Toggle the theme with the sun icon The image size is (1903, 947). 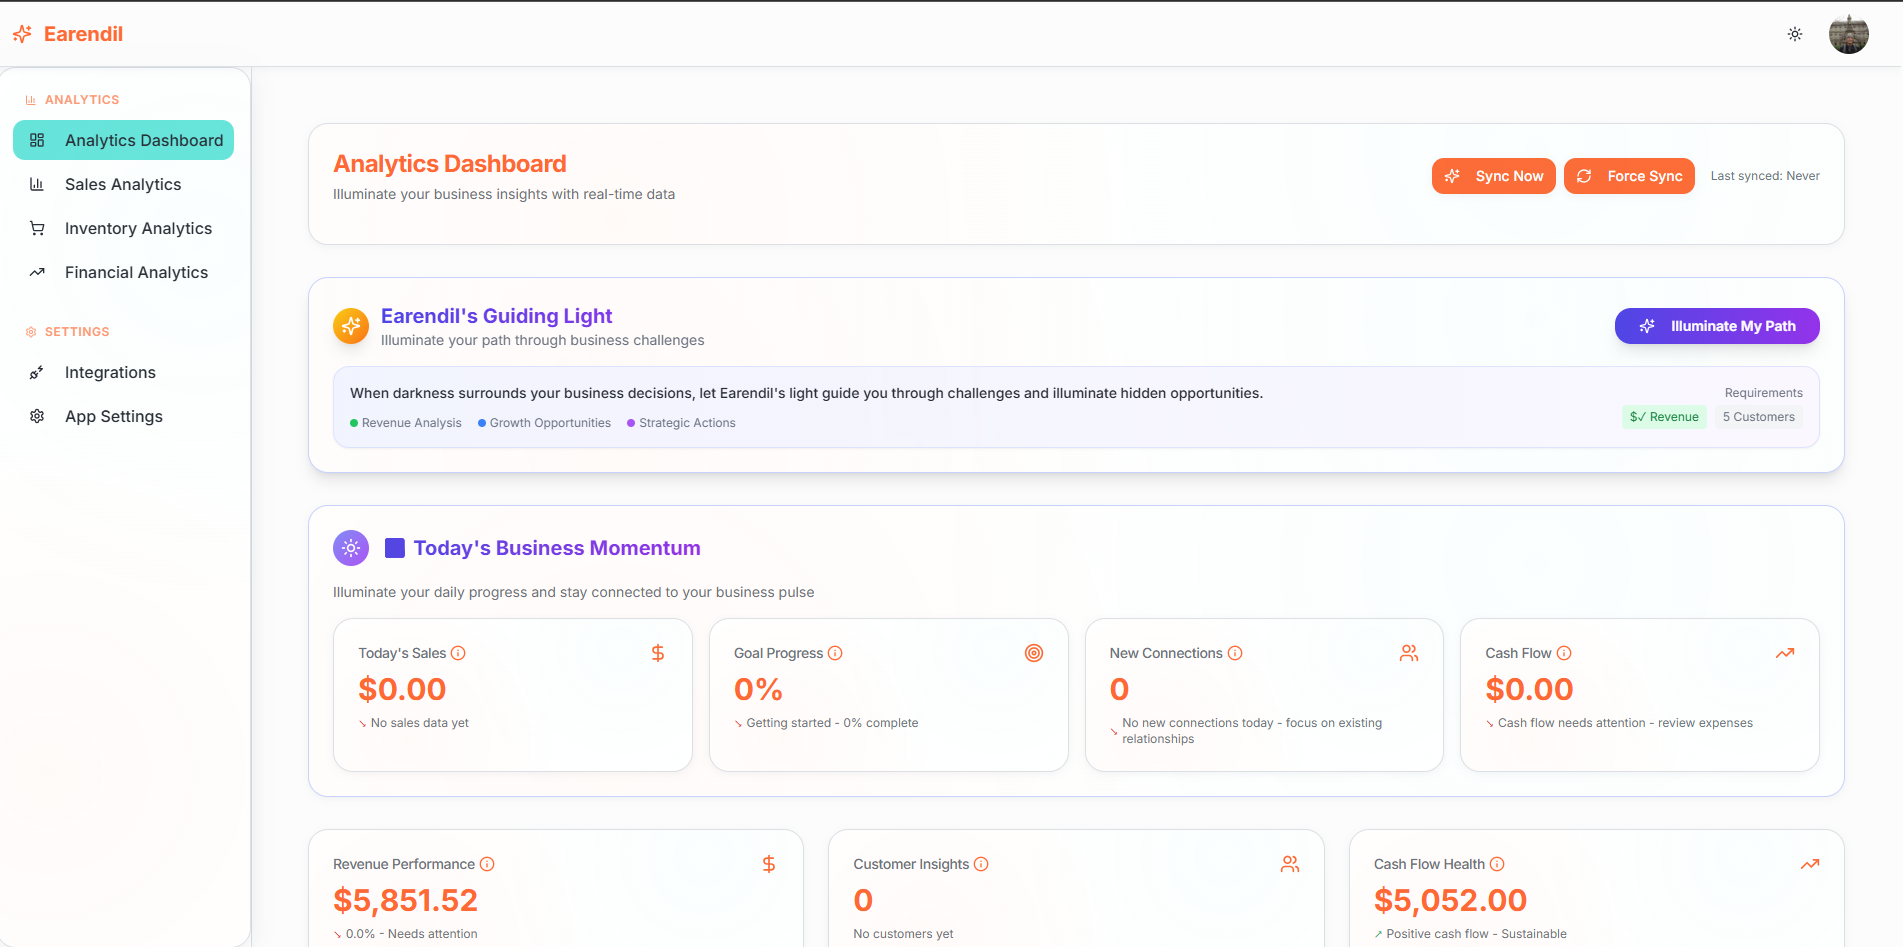click(x=1795, y=33)
